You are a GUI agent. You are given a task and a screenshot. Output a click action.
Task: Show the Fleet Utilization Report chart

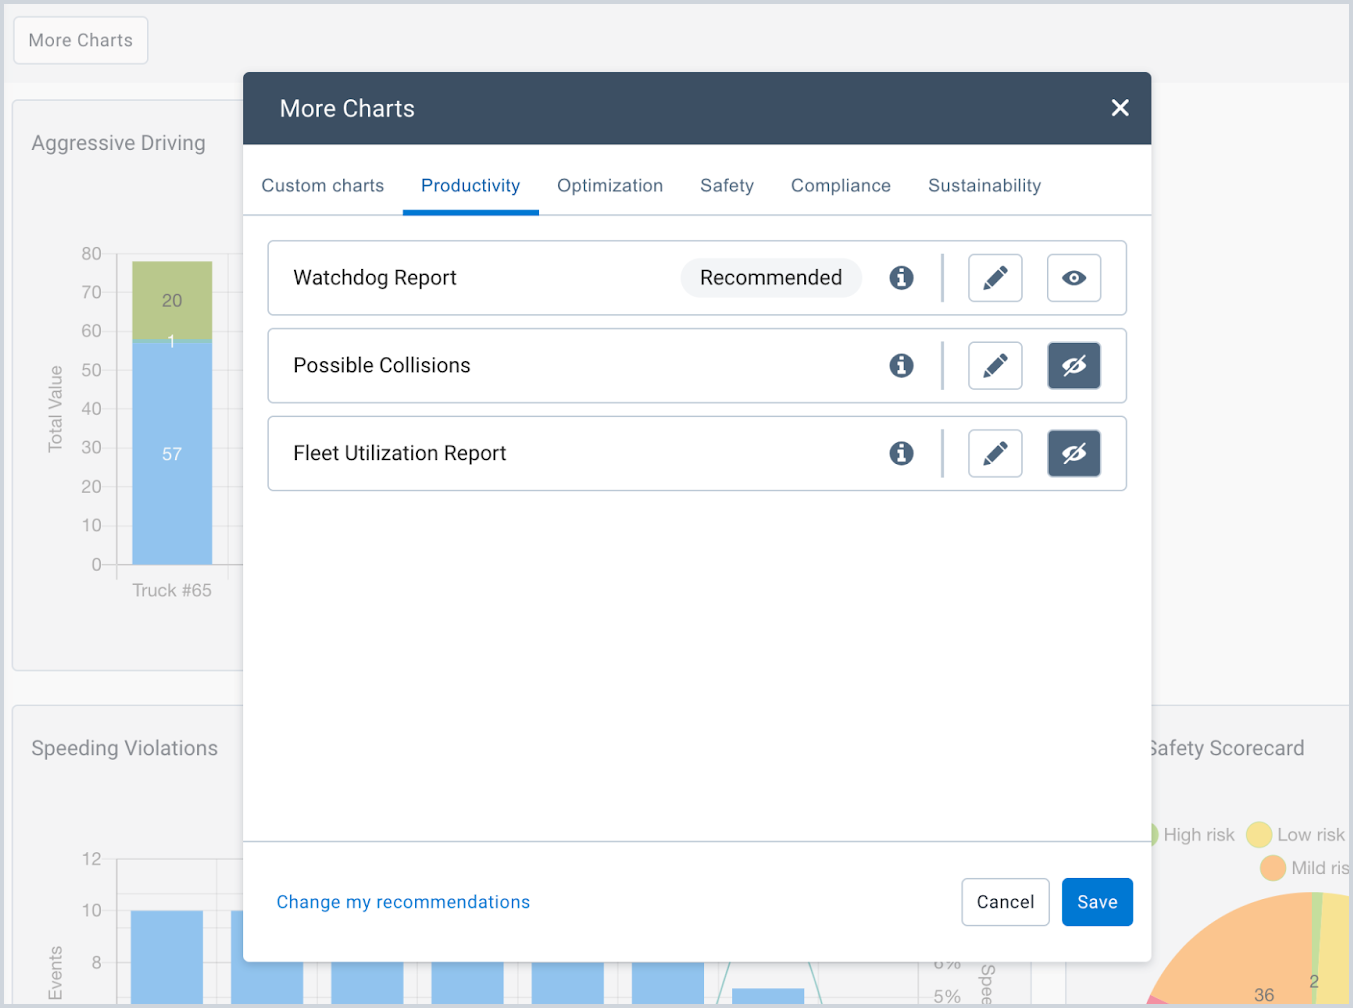click(1073, 453)
